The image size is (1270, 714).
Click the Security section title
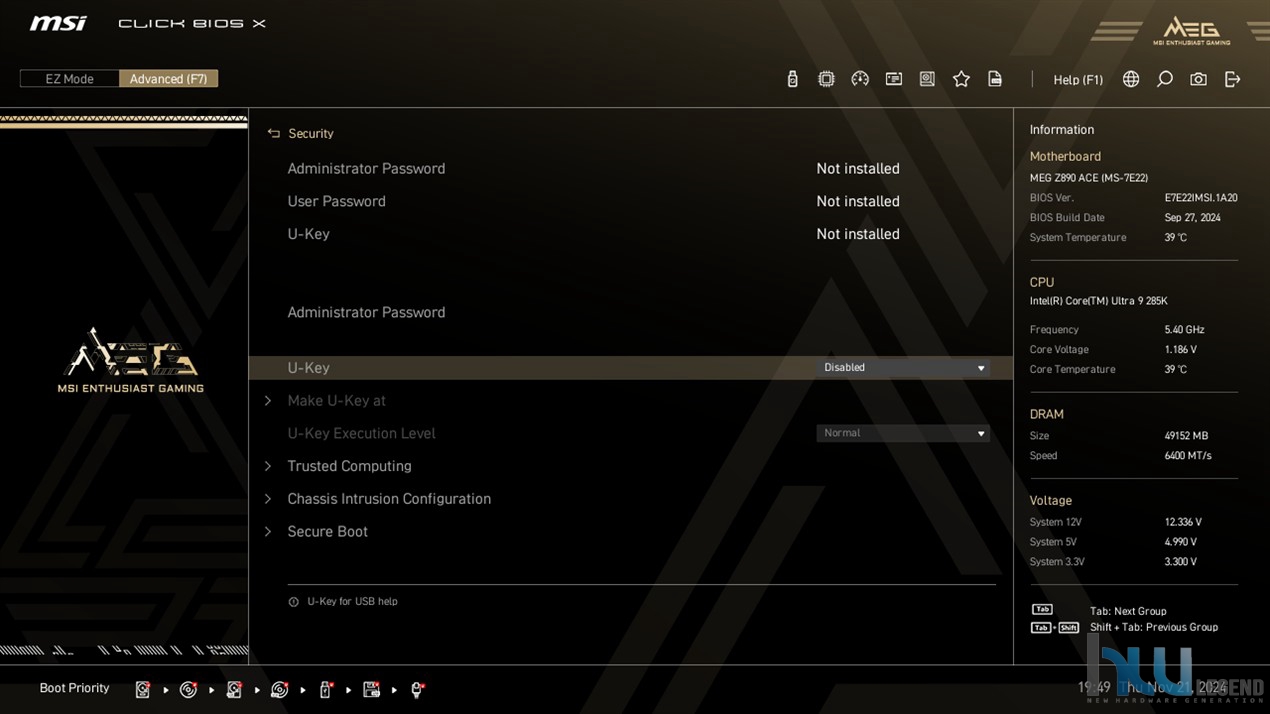pyautogui.click(x=311, y=134)
